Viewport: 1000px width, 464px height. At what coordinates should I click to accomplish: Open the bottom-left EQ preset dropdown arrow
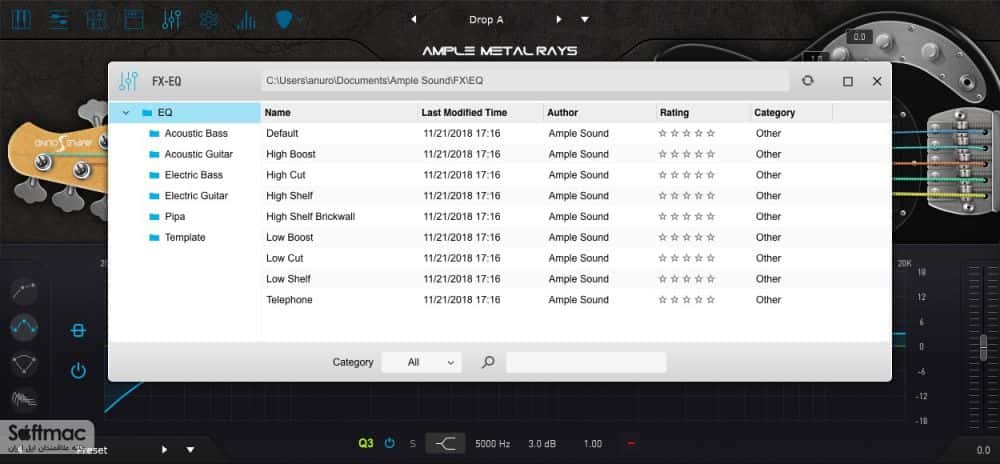[x=190, y=450]
